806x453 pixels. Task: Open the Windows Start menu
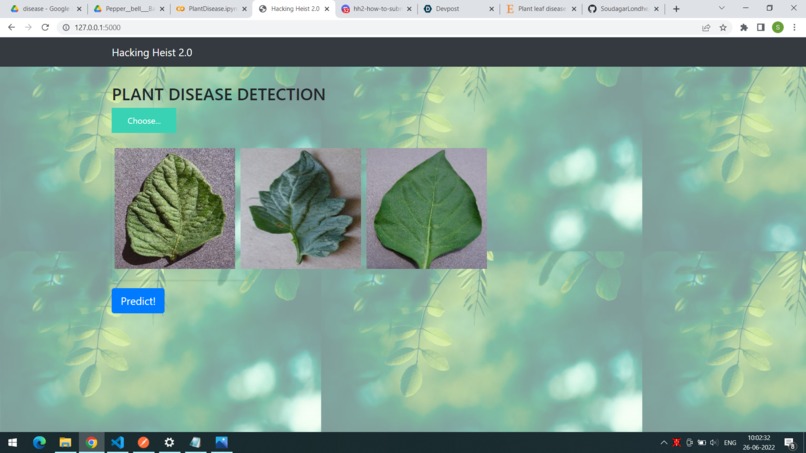point(13,442)
